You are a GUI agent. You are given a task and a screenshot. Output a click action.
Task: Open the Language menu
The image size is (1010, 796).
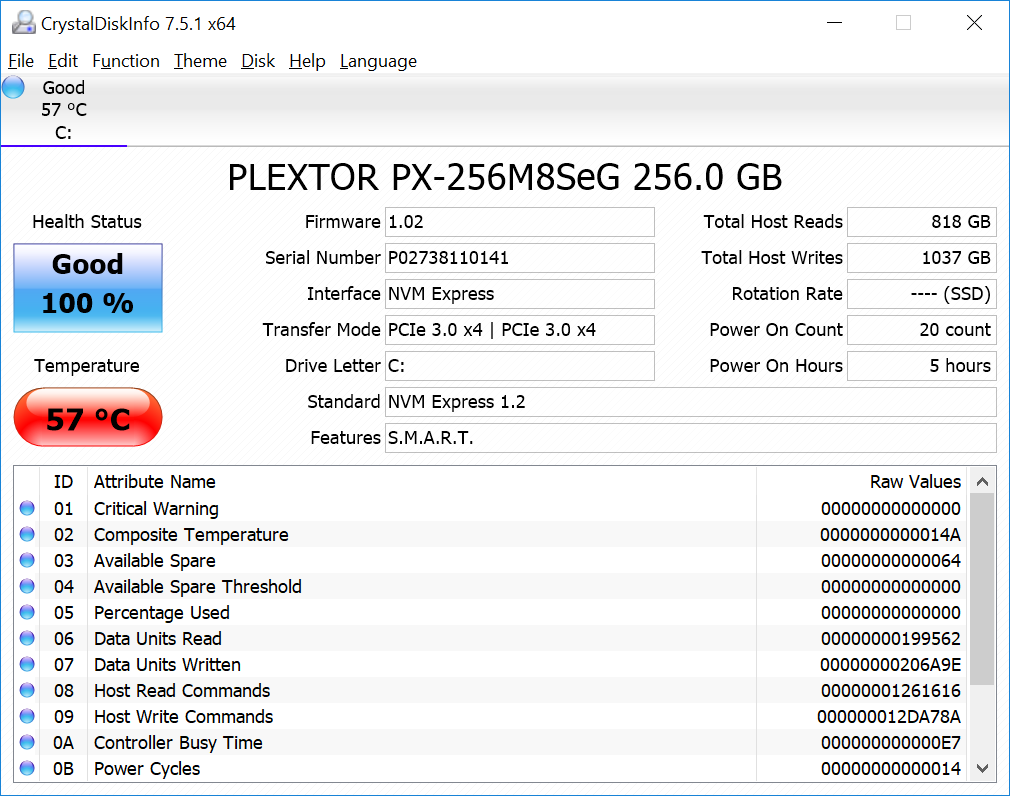(378, 61)
